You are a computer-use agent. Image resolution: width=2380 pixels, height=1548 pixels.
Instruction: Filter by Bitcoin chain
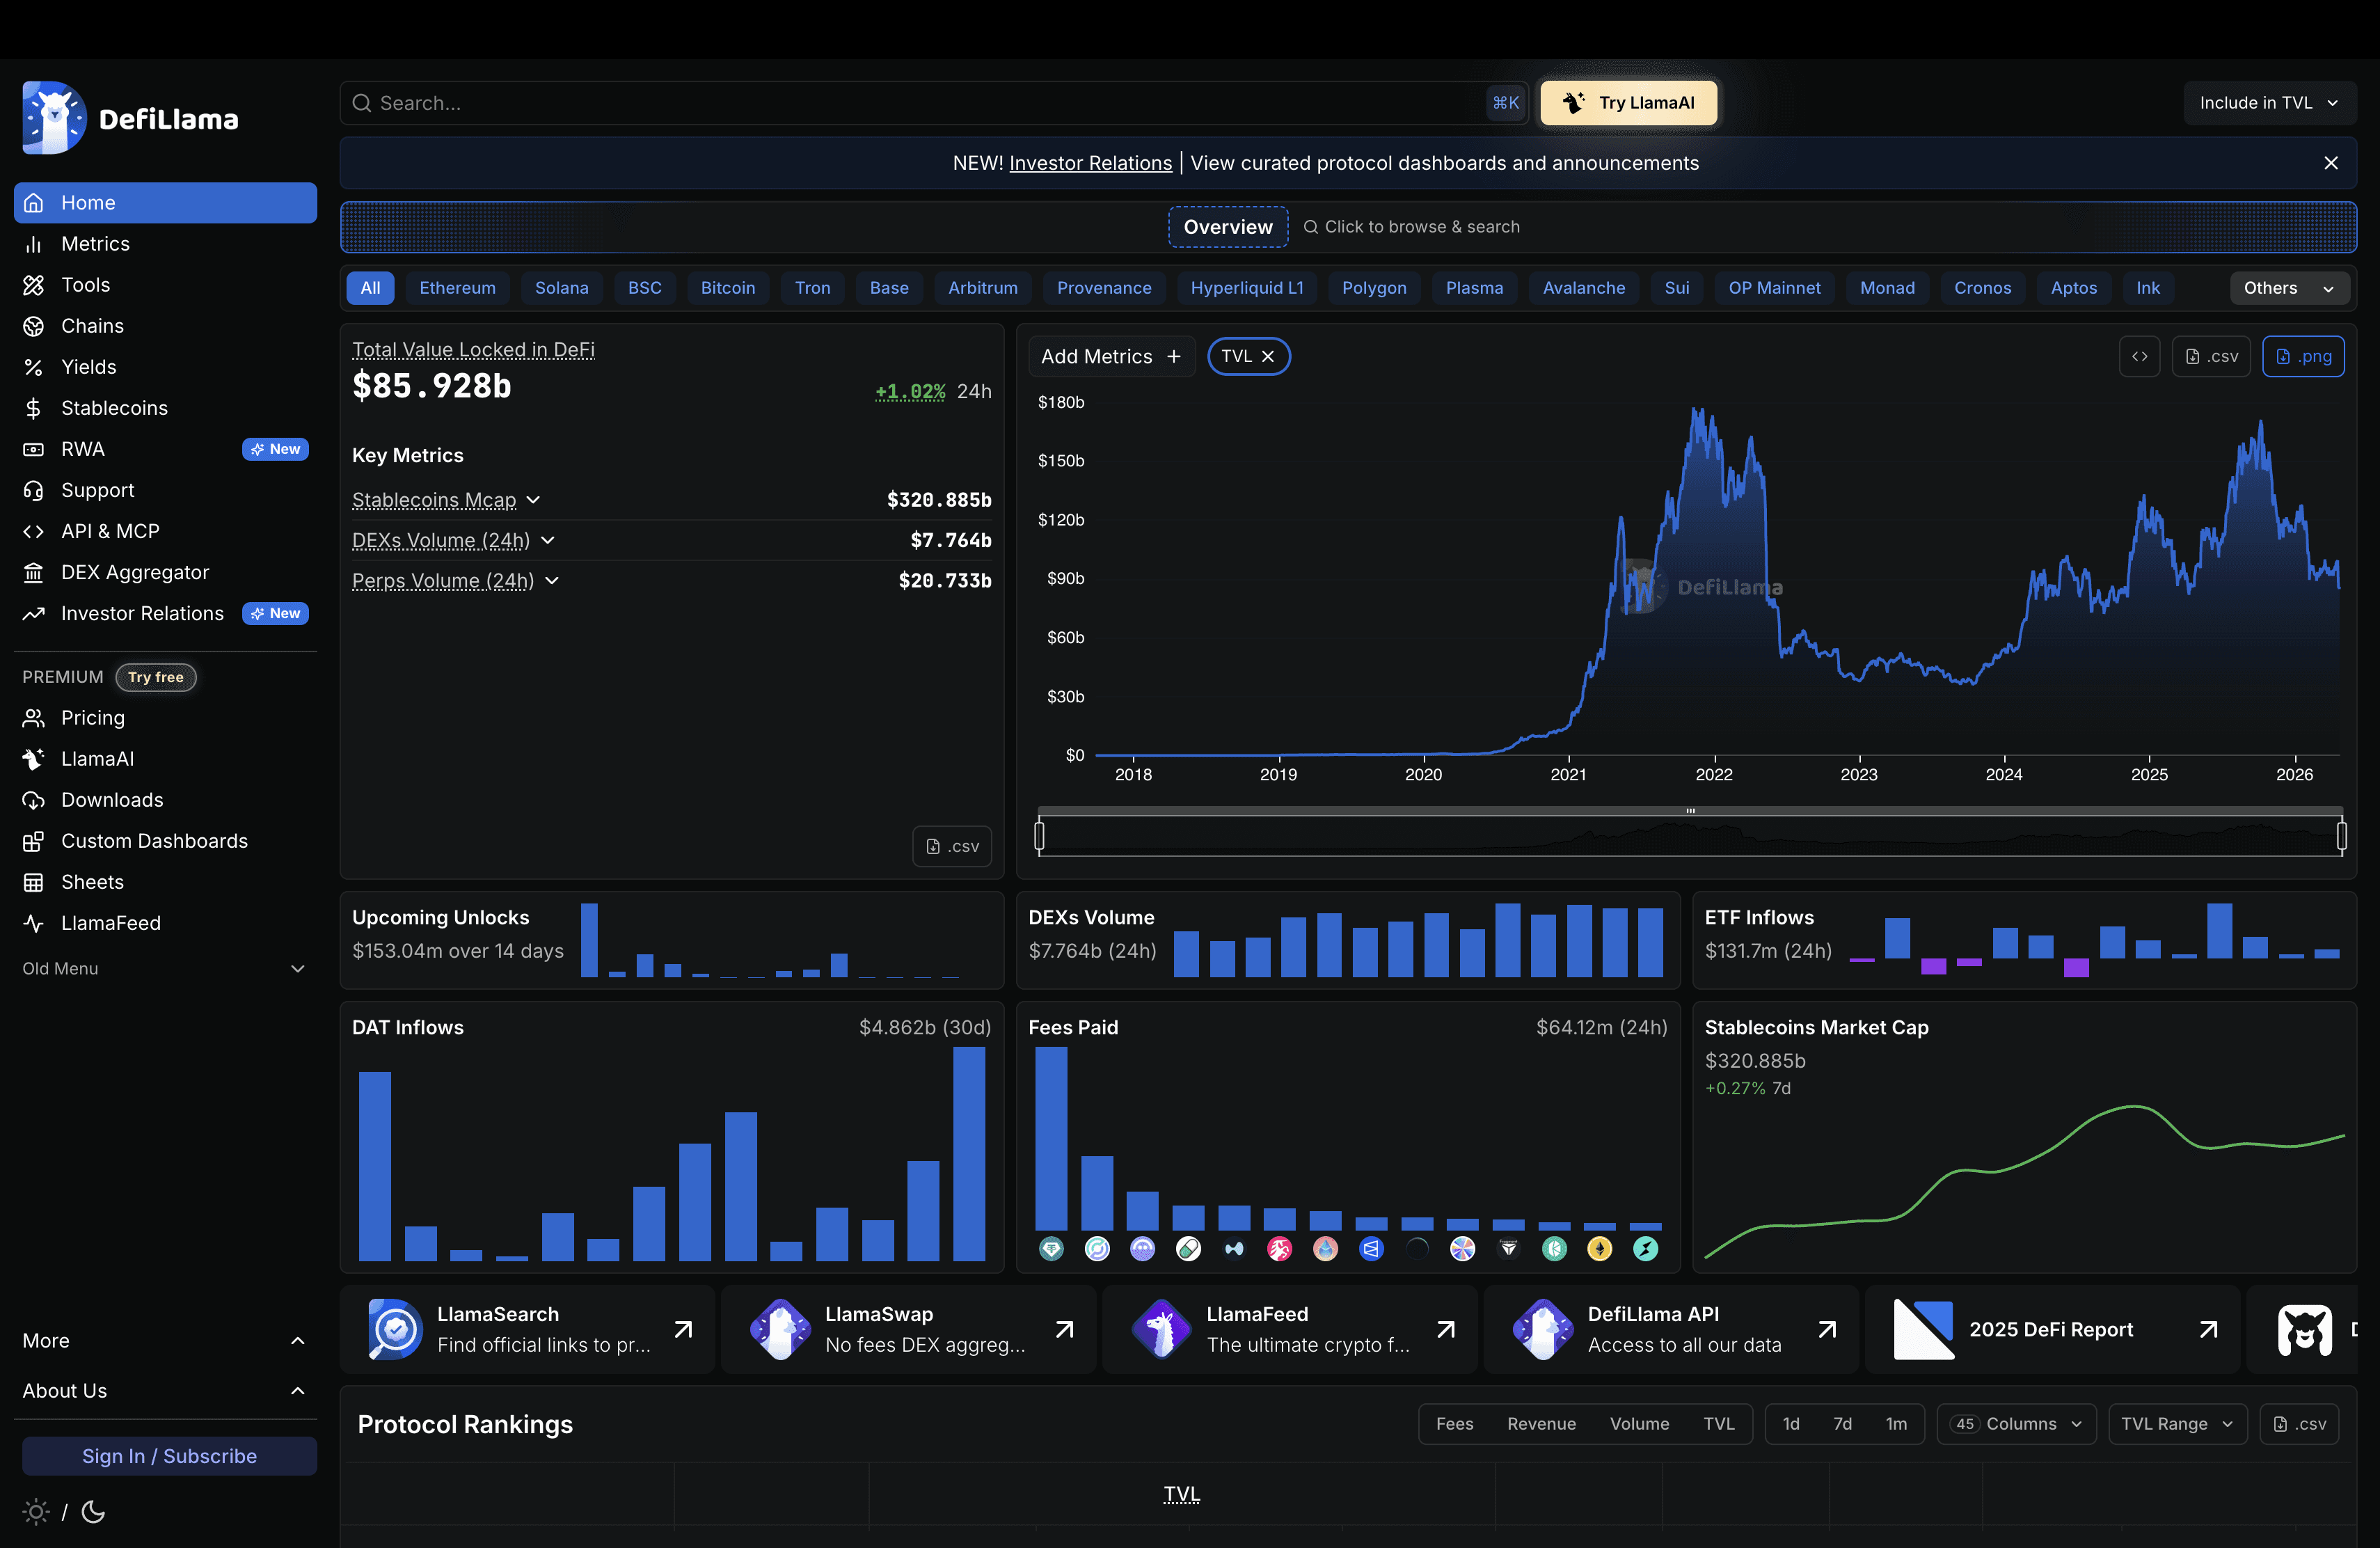coord(728,288)
